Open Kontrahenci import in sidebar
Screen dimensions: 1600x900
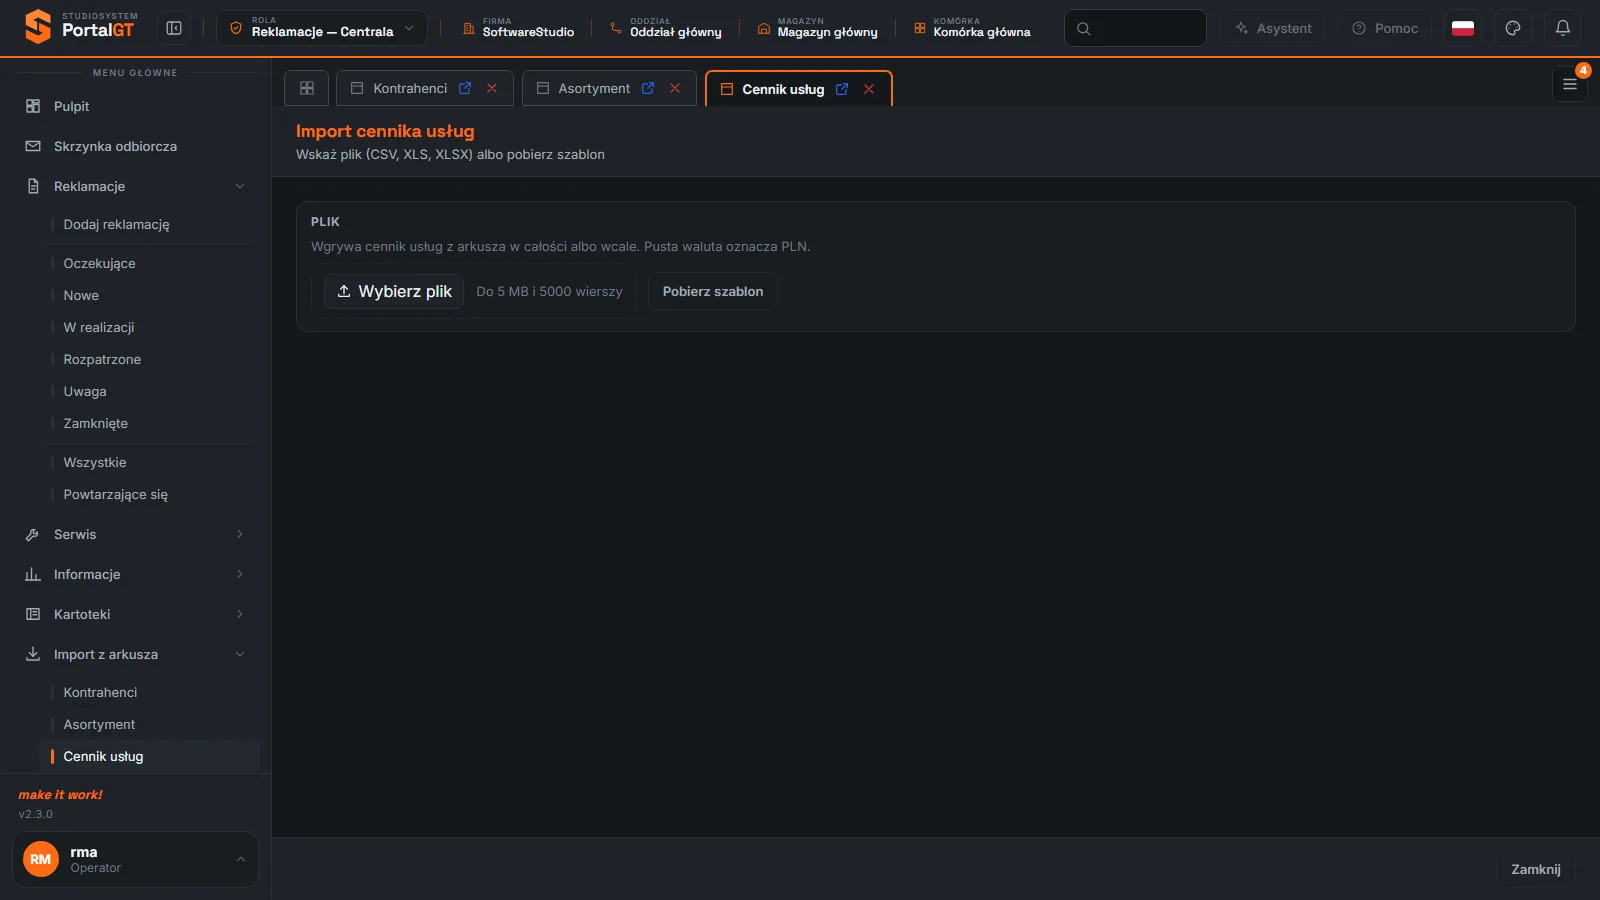tap(150, 692)
